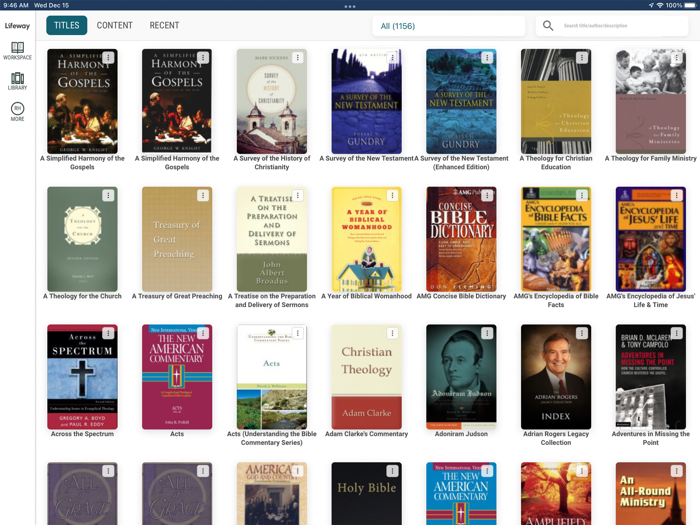Open options menu for A Theology for the Church
The height and width of the screenshot is (525, 700).
pyautogui.click(x=108, y=195)
